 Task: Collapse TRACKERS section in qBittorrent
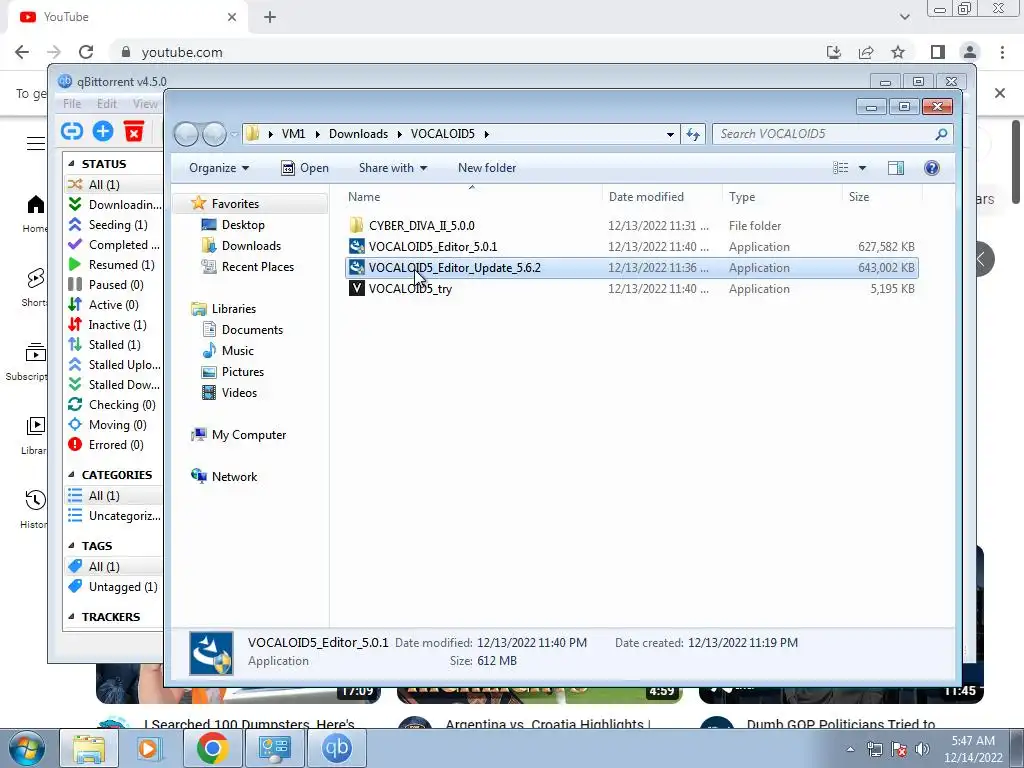(x=71, y=616)
